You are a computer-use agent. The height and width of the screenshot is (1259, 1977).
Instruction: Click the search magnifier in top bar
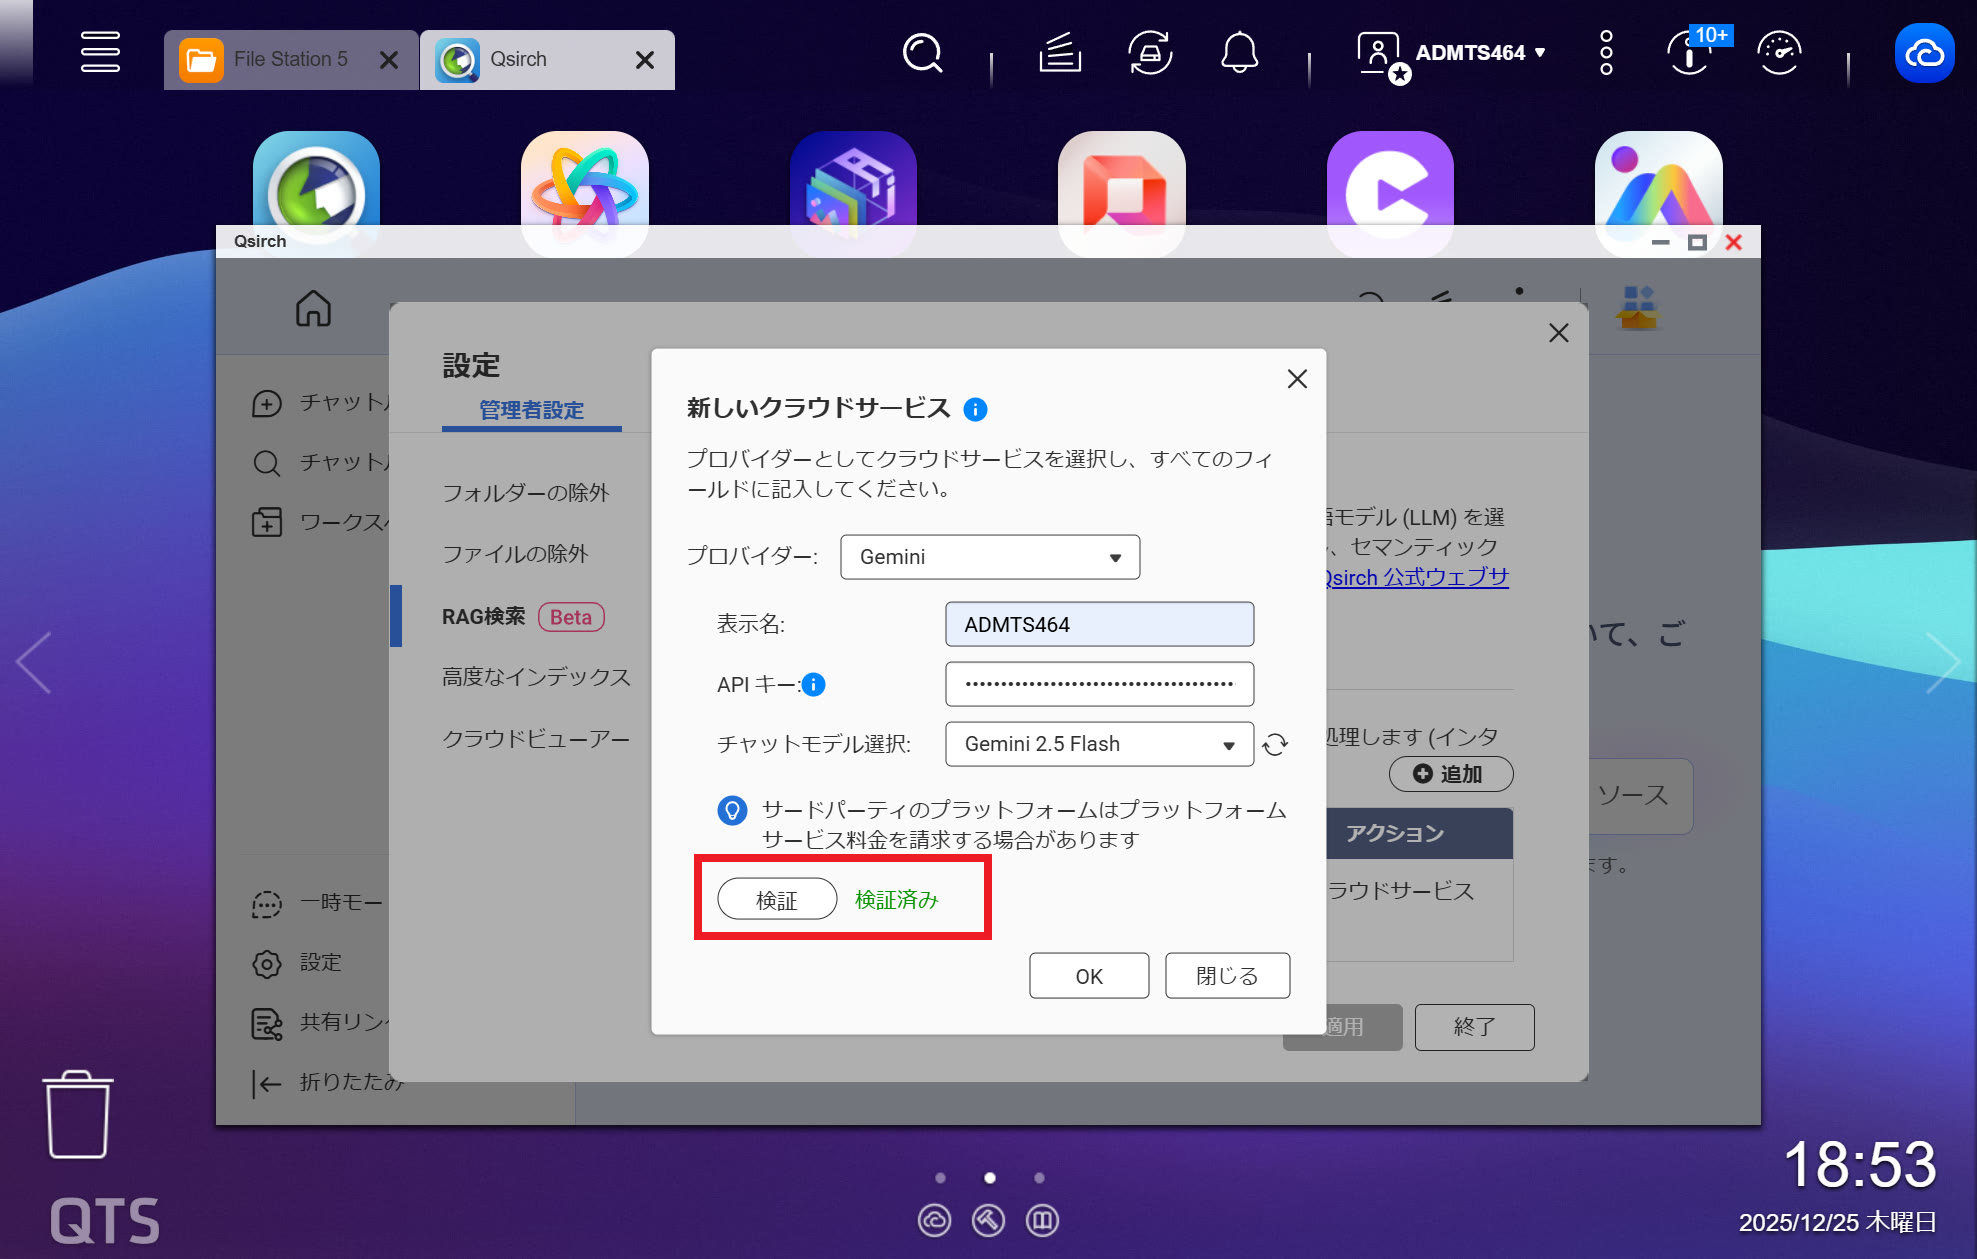922,54
